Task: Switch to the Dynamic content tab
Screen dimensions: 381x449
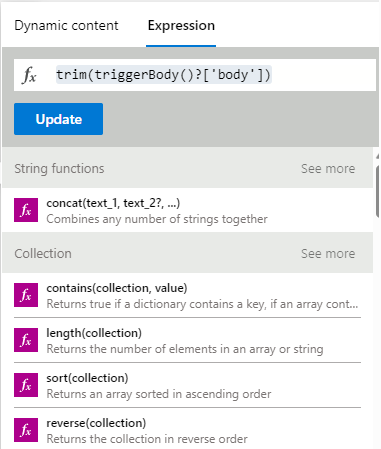Action: tap(66, 26)
